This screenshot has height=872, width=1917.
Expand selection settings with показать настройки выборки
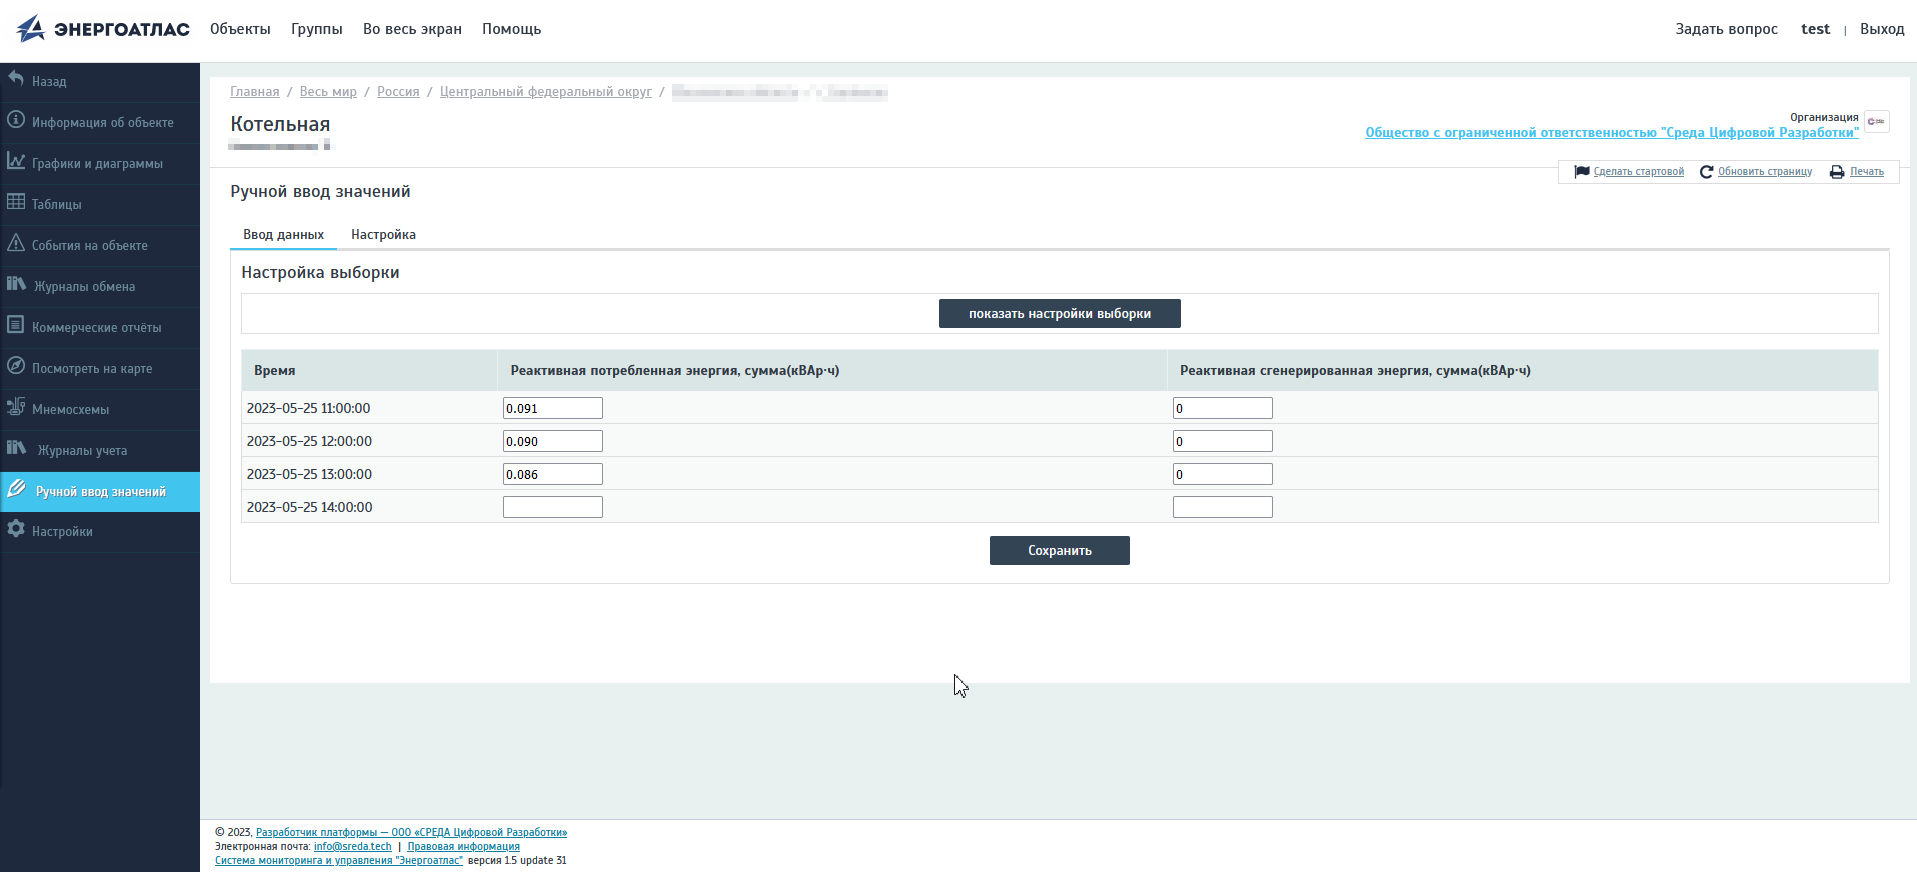[x=1059, y=314]
